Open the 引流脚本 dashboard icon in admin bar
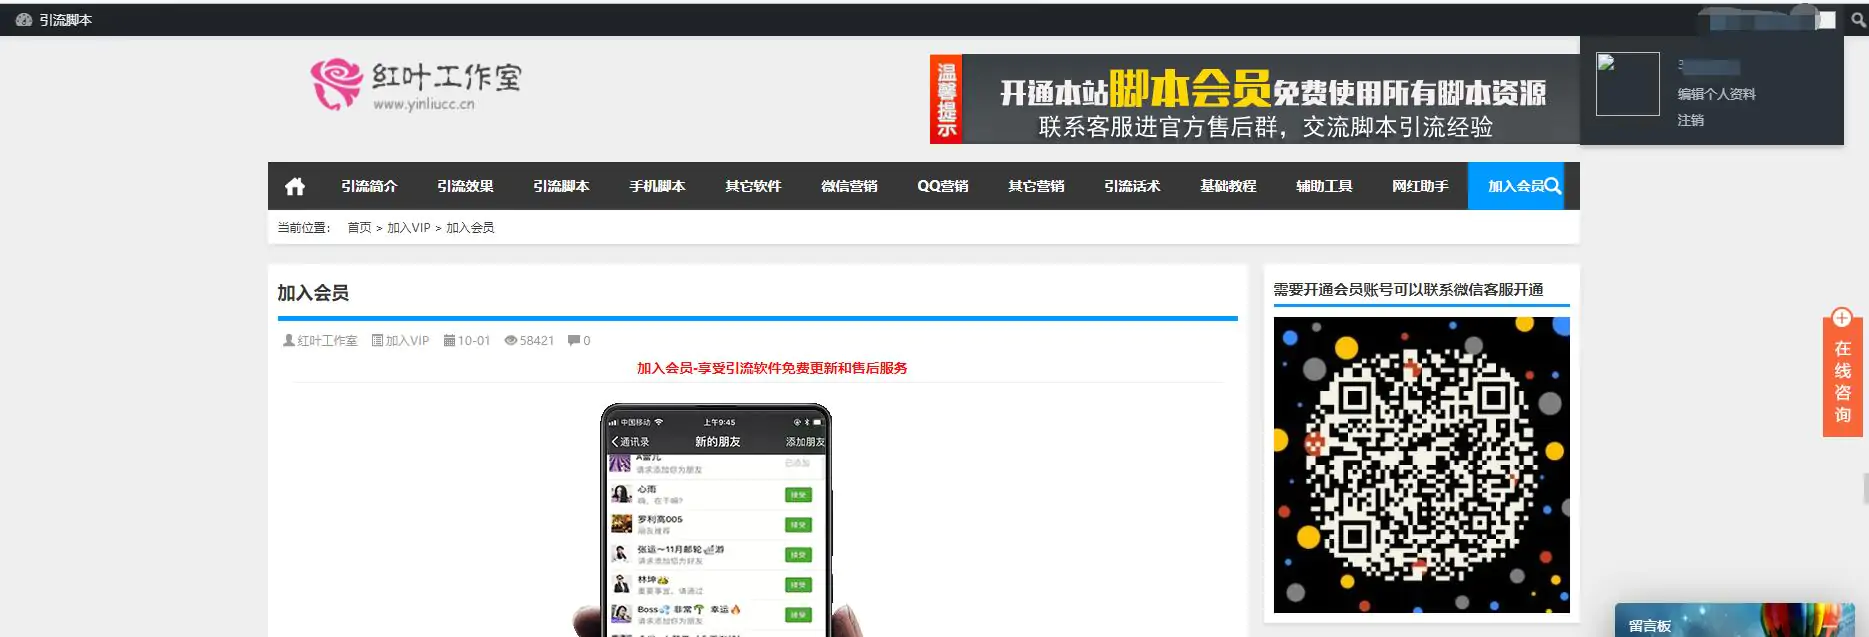The height and width of the screenshot is (637, 1869). (x=24, y=20)
